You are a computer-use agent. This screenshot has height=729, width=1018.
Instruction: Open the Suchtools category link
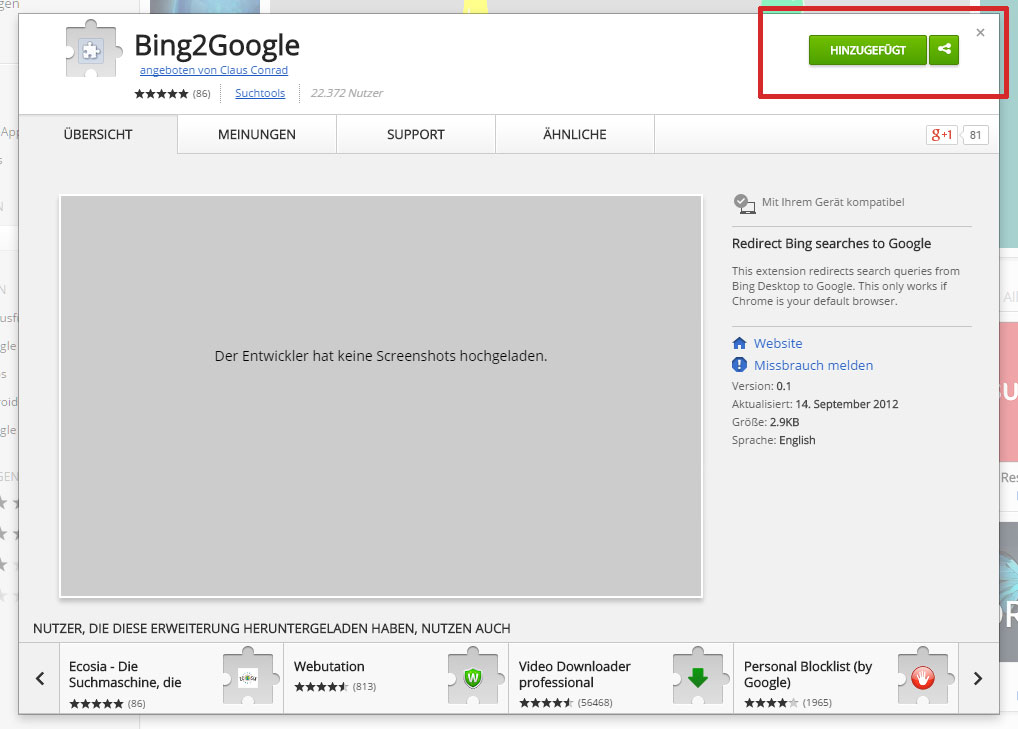coord(260,93)
